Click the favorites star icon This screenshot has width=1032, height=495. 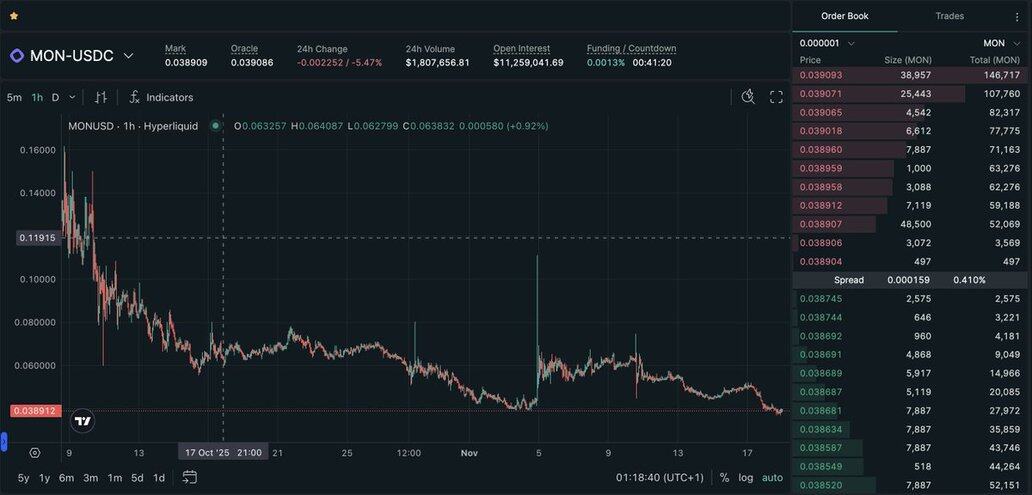(14, 16)
